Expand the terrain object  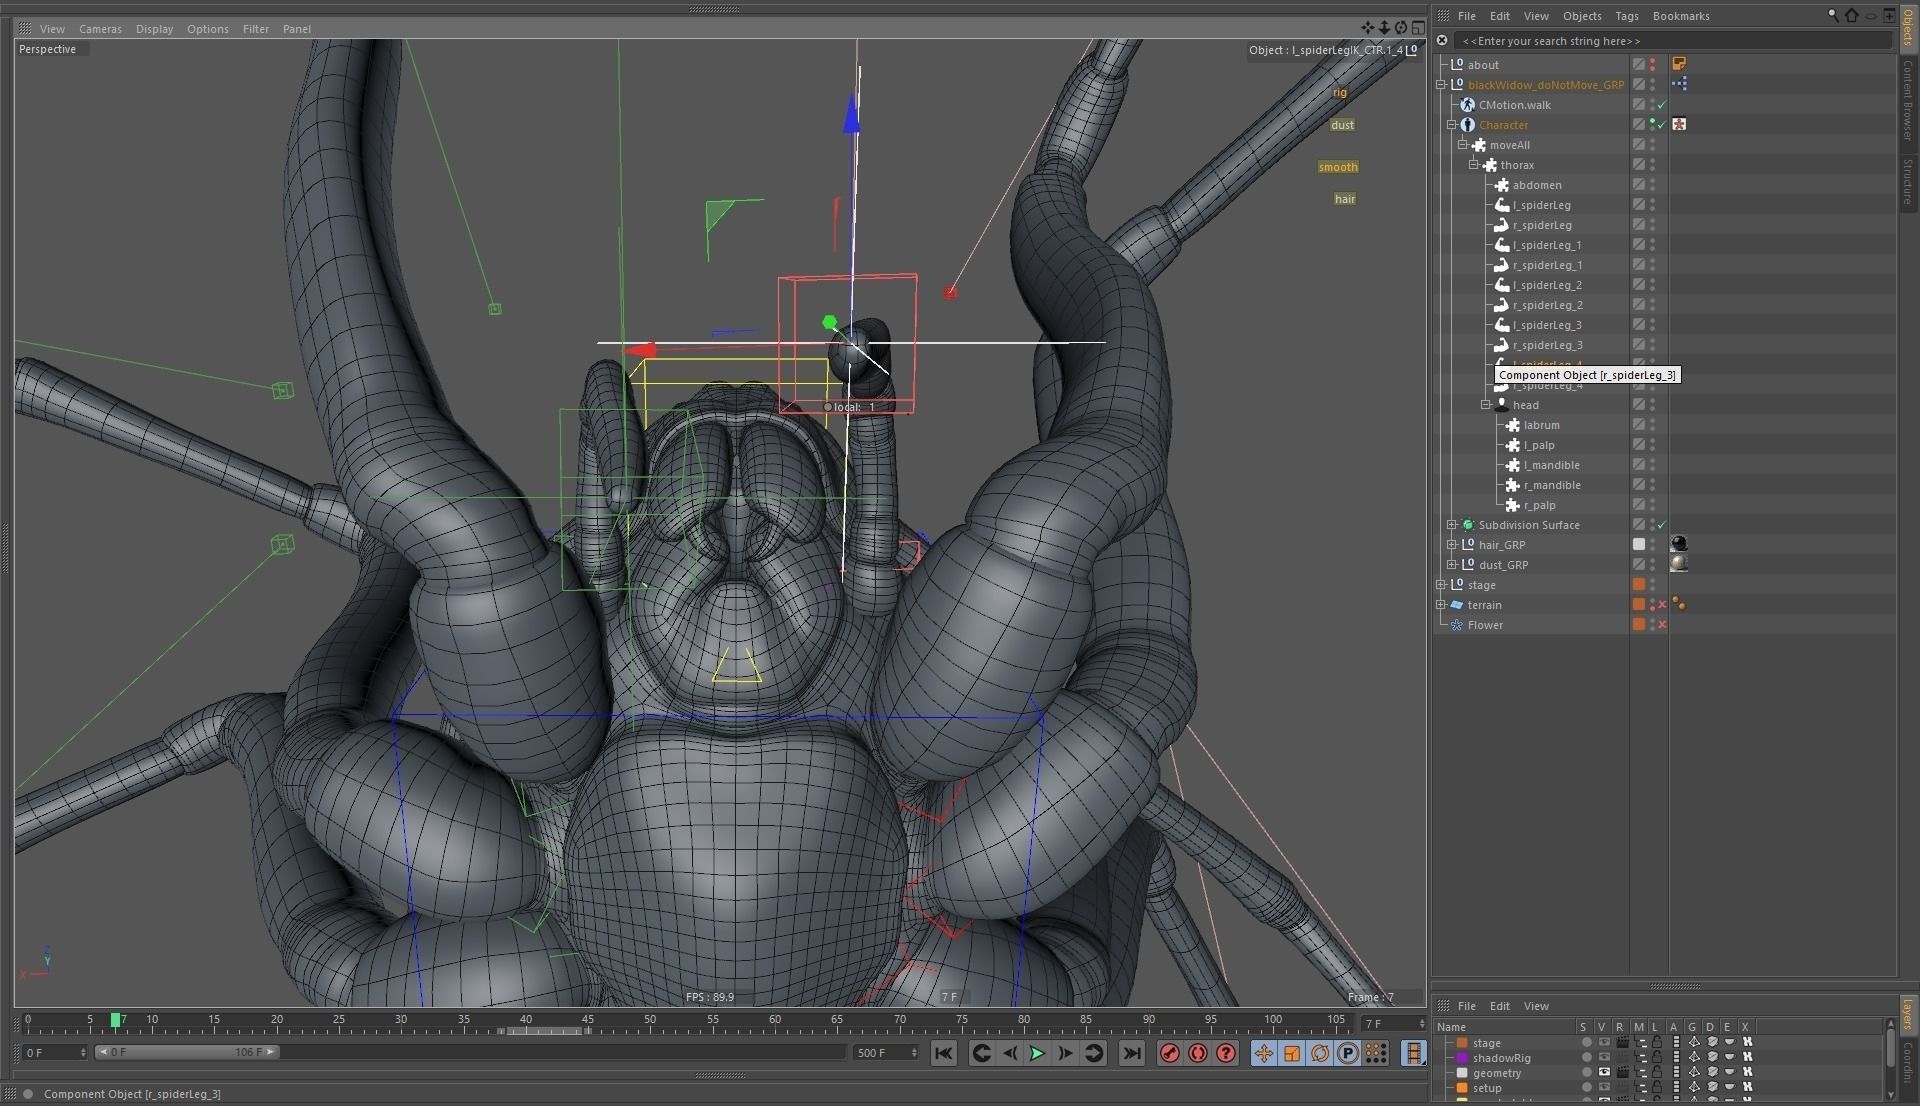[1441, 605]
